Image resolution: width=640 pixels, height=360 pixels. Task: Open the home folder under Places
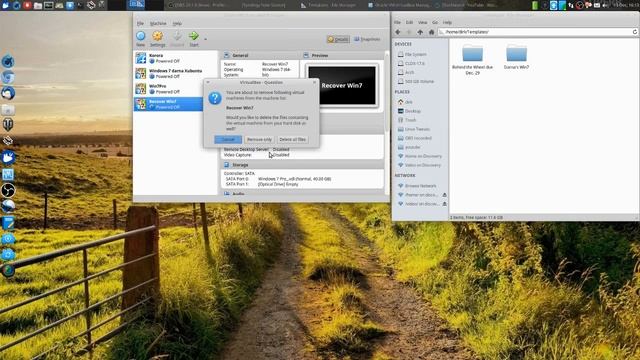(409, 102)
